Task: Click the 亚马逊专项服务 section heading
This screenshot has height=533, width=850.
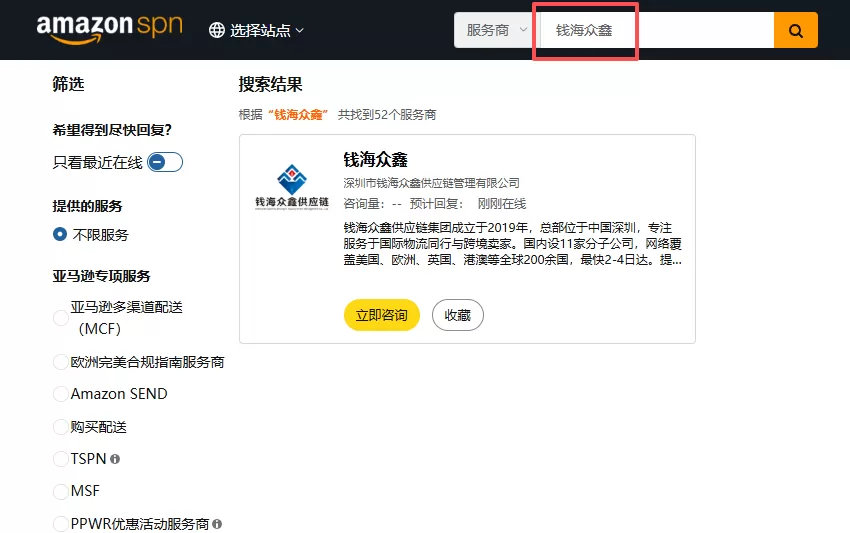Action: (101, 276)
